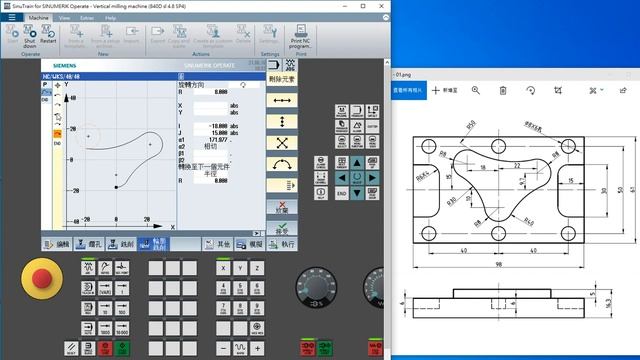Screen dimensions: 640x360
Task: Click the more-elements softkey with arrow
Action: coord(282,185)
